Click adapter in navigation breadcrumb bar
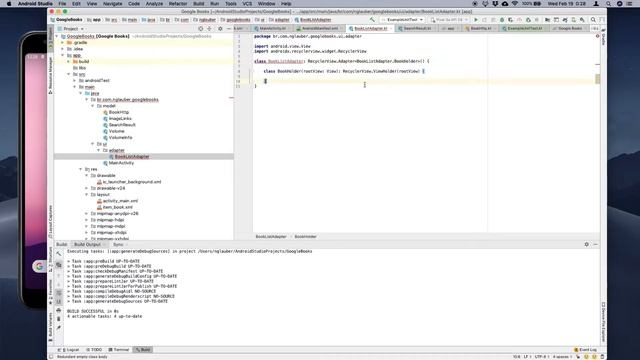This screenshot has width=640, height=360. tap(279, 20)
